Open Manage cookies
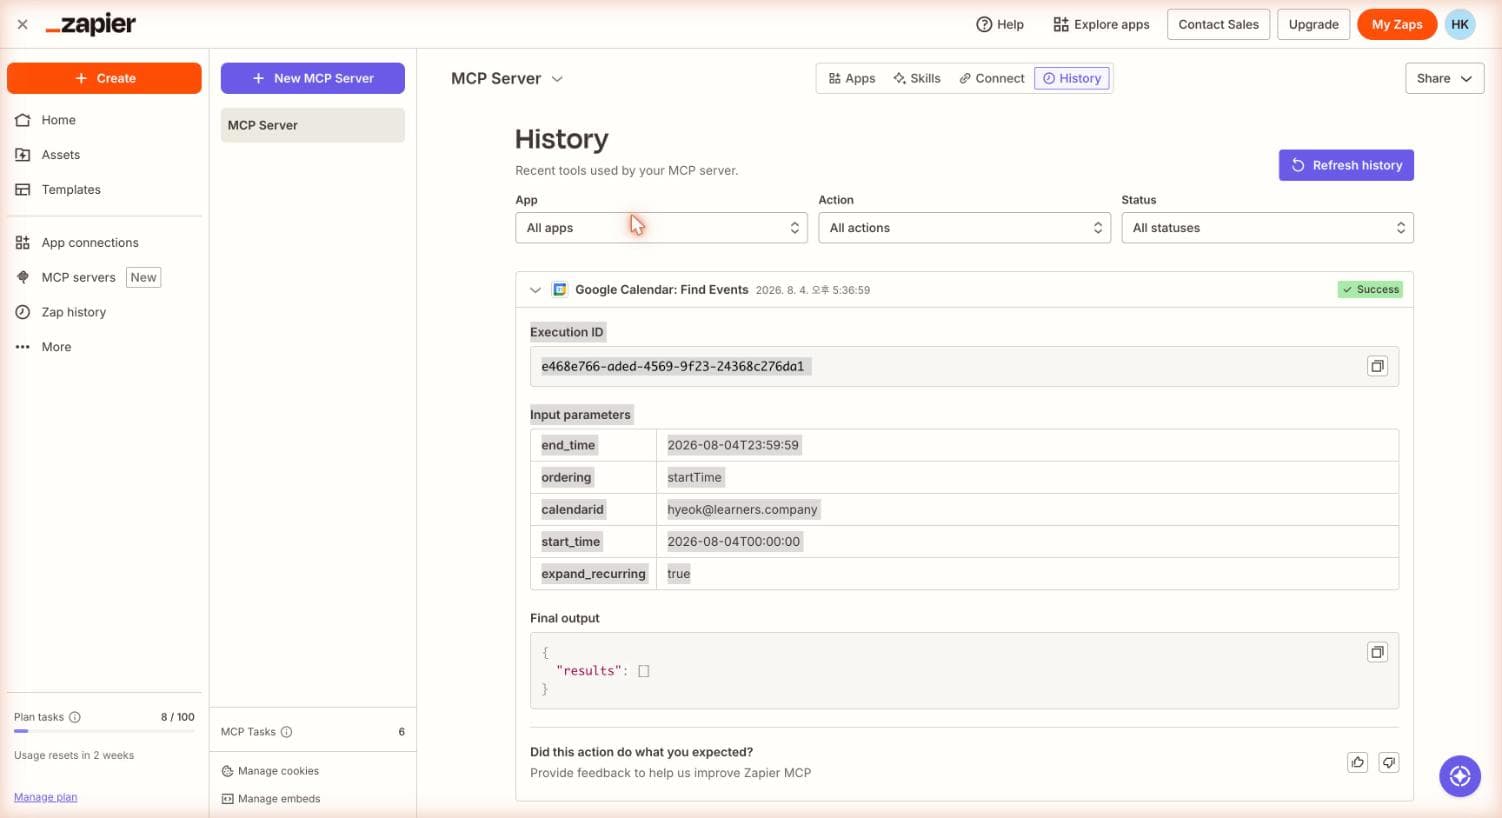This screenshot has width=1502, height=818. coord(270,771)
